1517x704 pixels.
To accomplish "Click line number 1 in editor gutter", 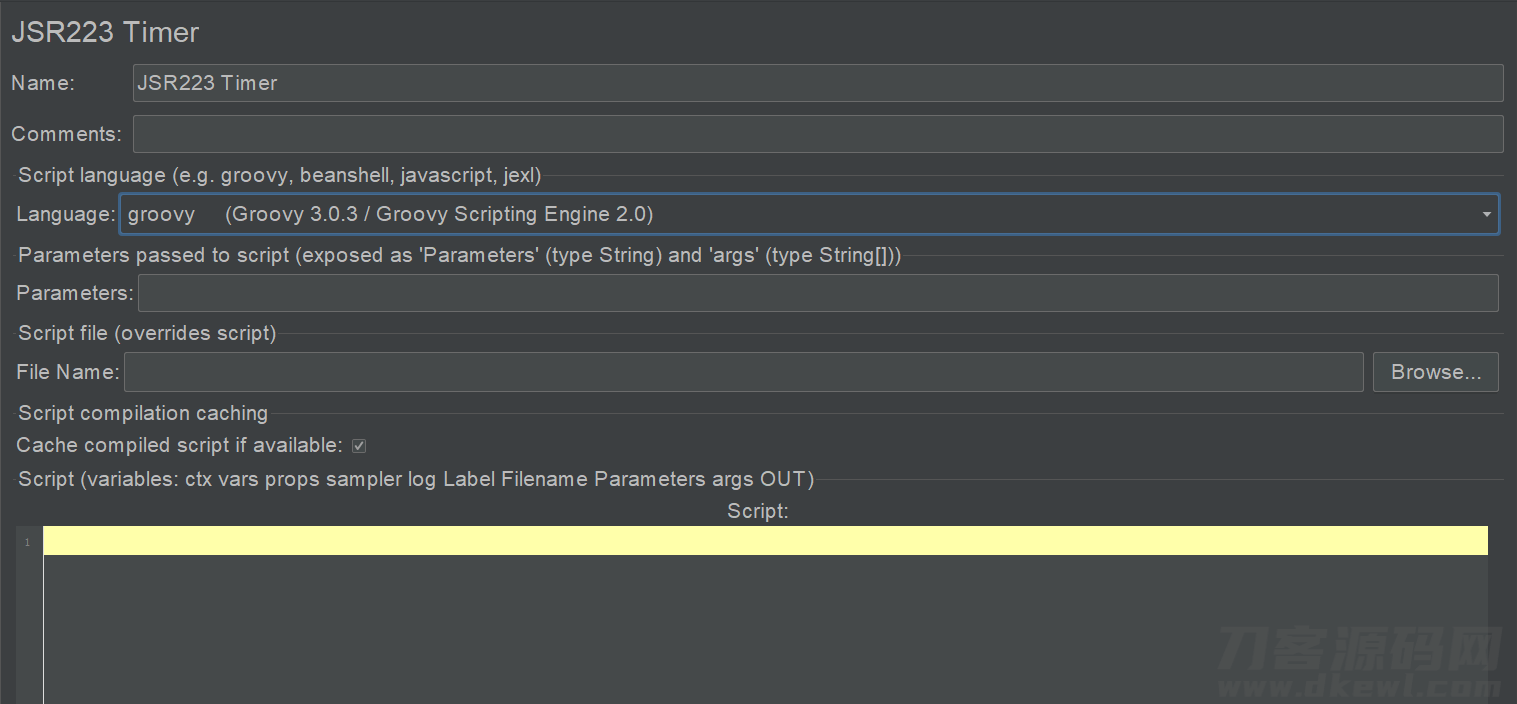I will coord(28,542).
